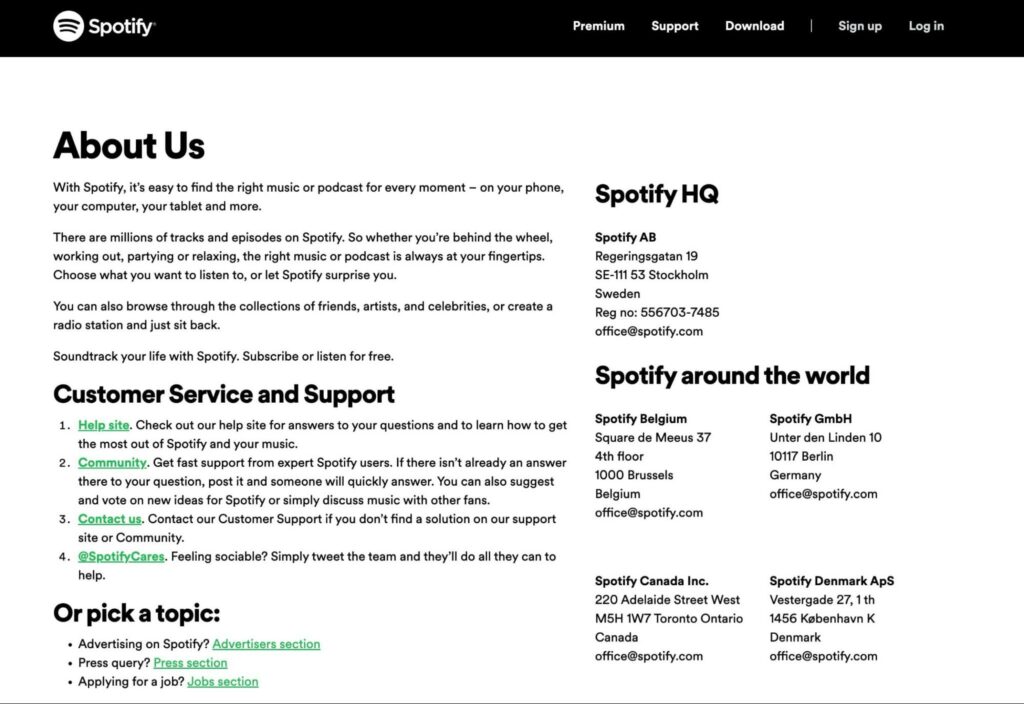
Task: Click the Spotify Belgium email address
Action: pos(648,513)
